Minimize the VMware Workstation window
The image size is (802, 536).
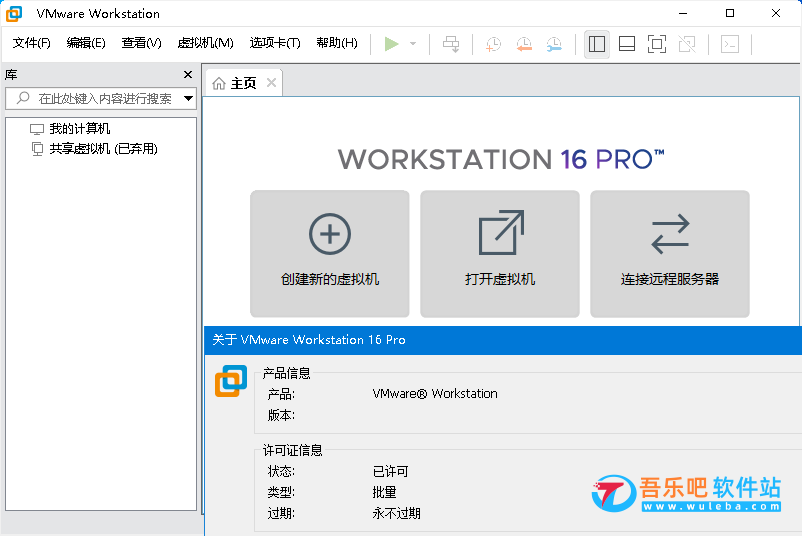(683, 13)
